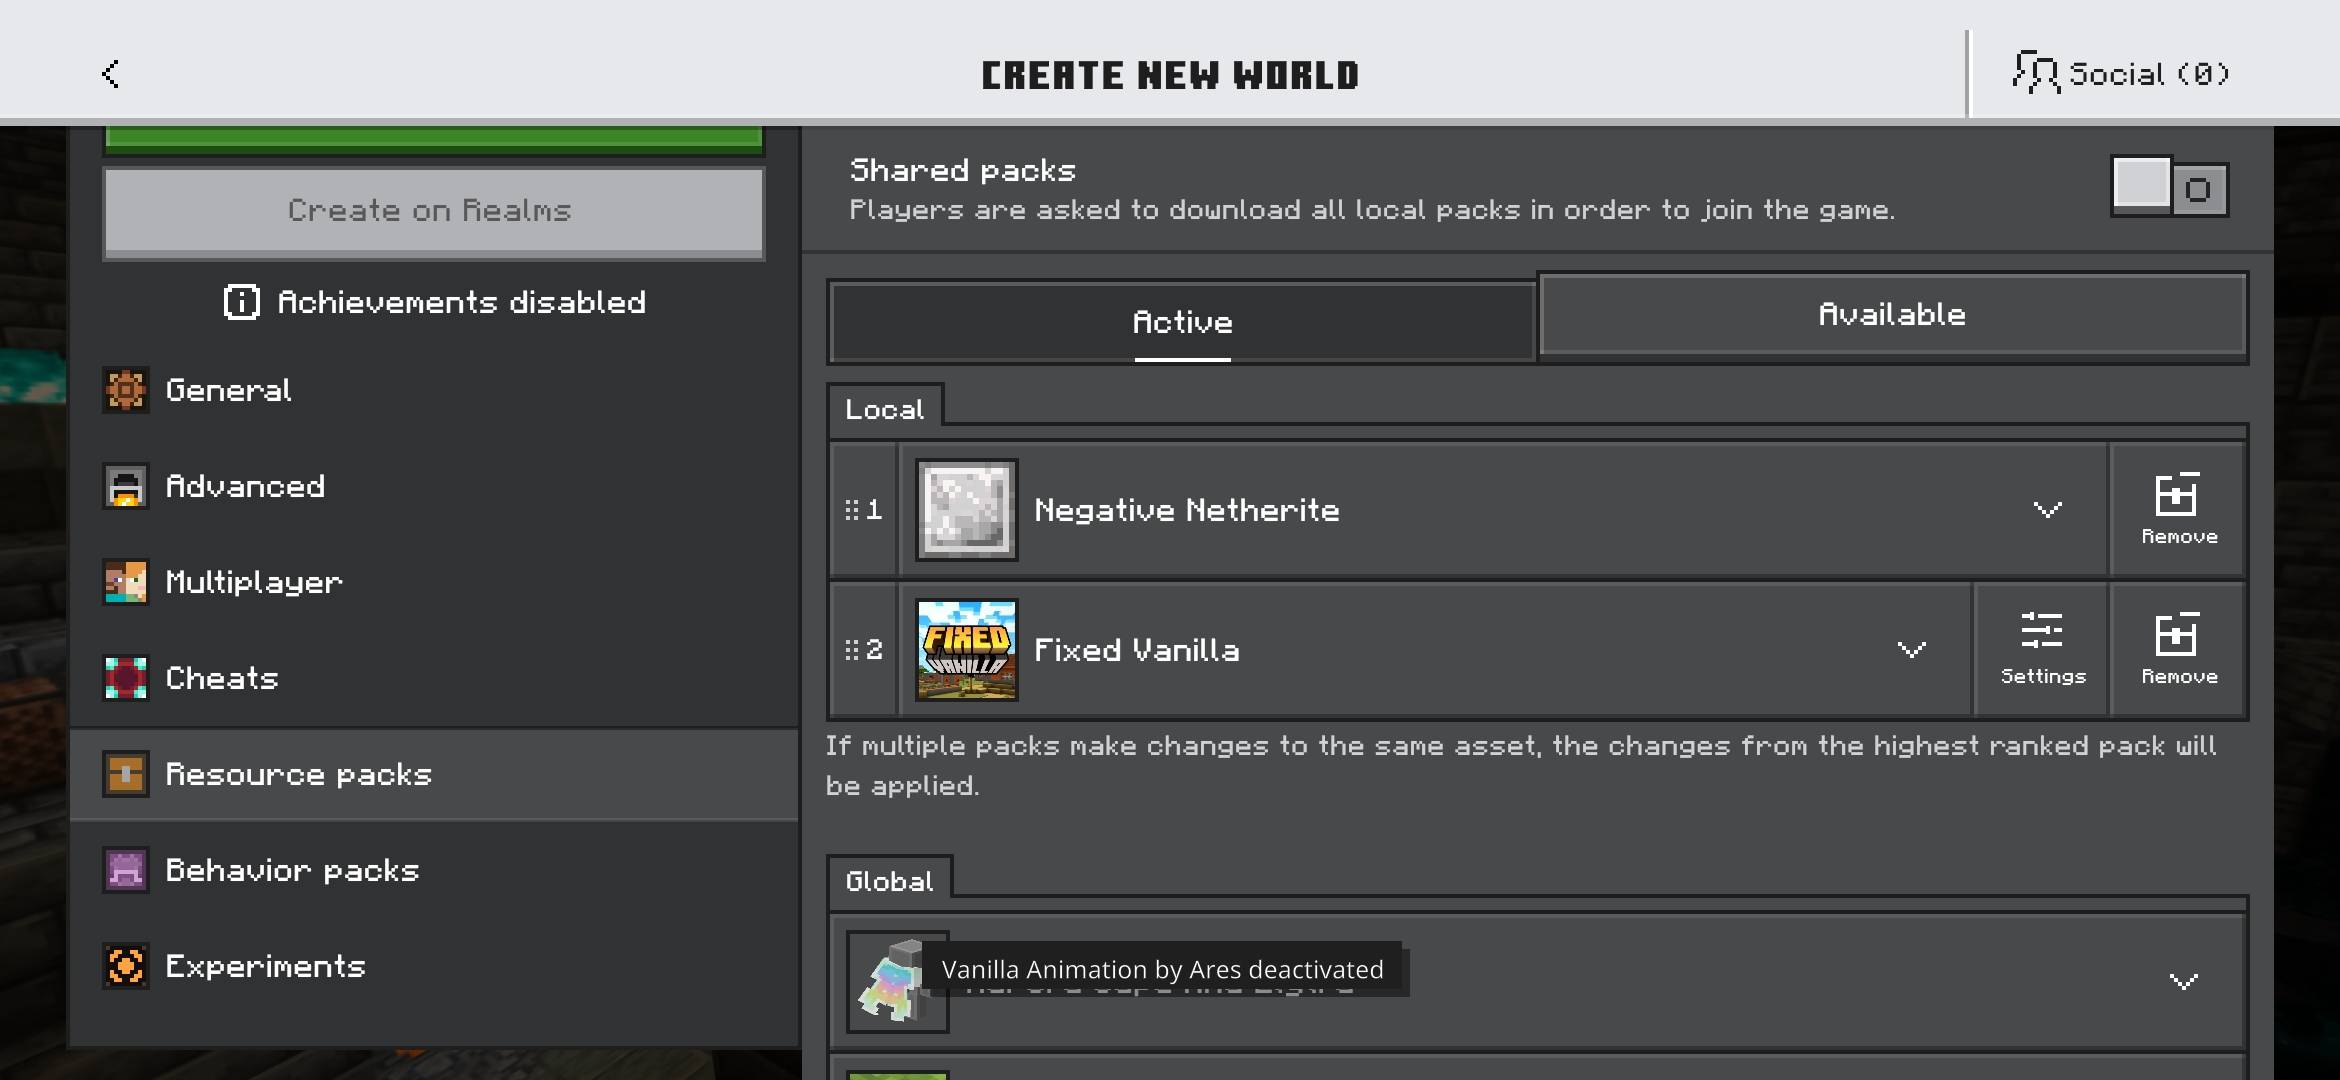The height and width of the screenshot is (1080, 2340).
Task: Open the Behavior packs section
Action: [434, 870]
